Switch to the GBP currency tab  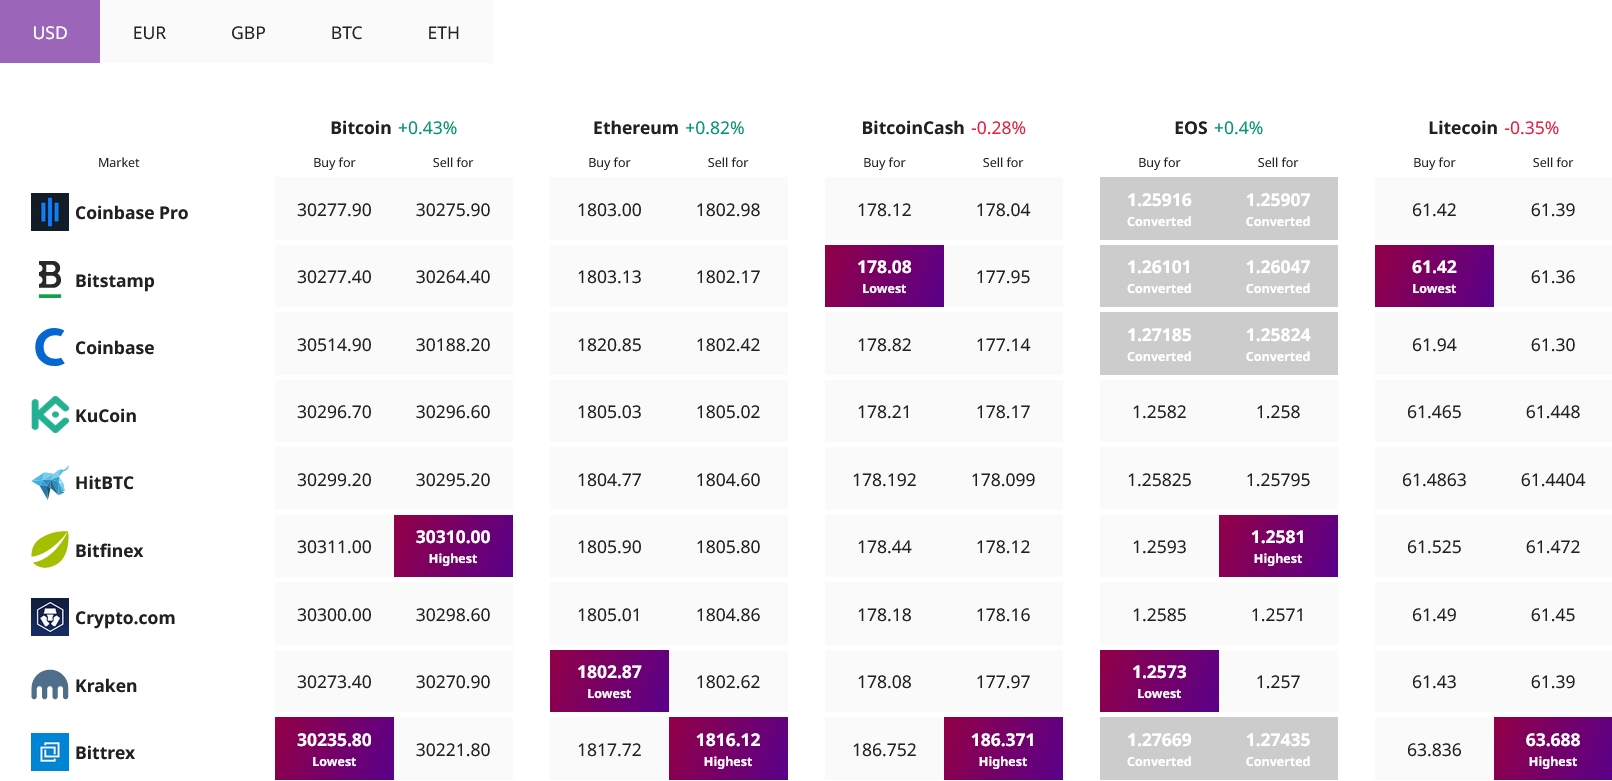248,32
